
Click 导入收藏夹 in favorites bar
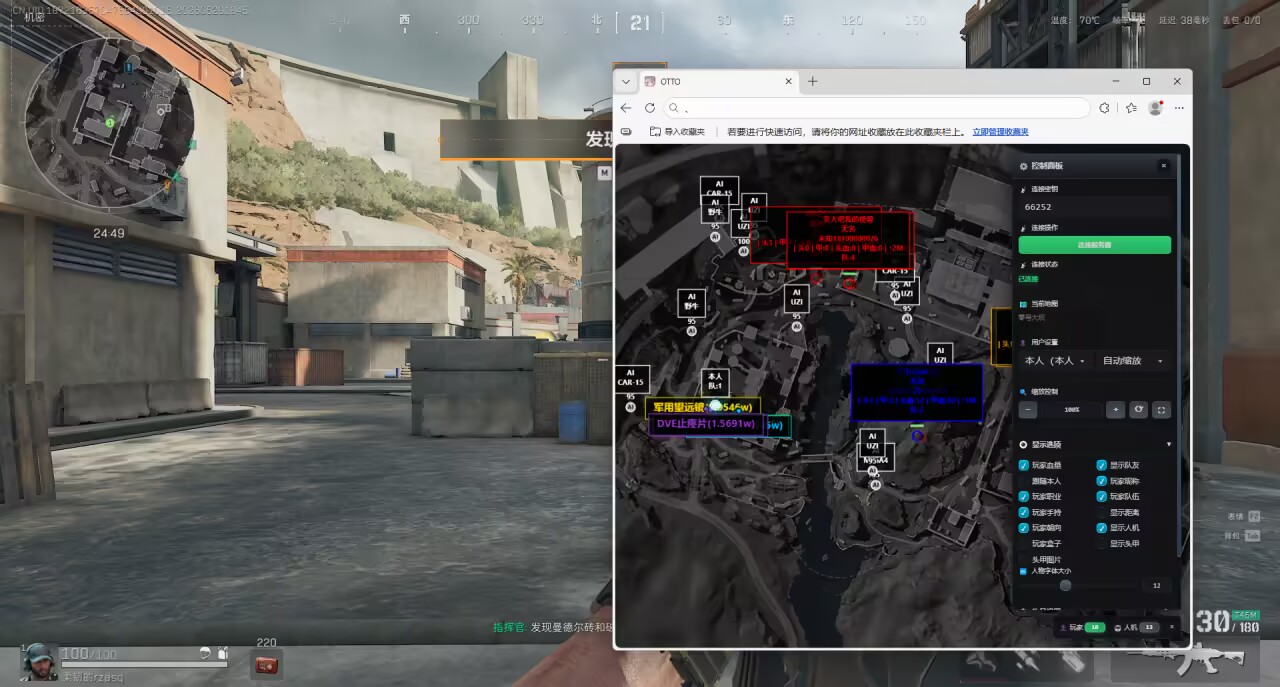pyautogui.click(x=677, y=132)
